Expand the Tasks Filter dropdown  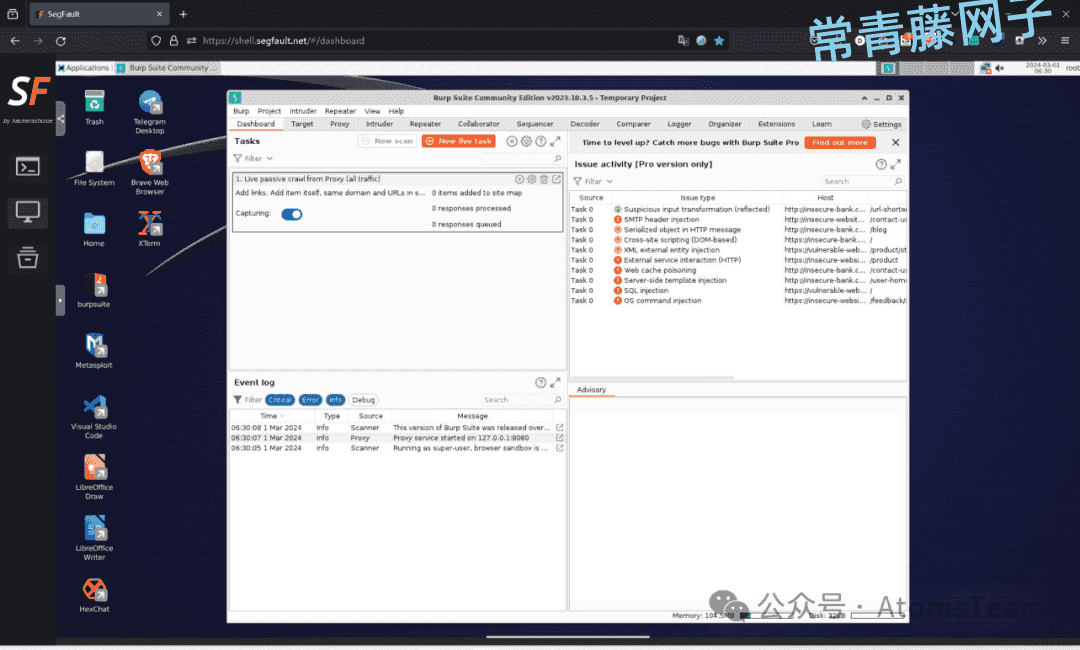pos(253,158)
